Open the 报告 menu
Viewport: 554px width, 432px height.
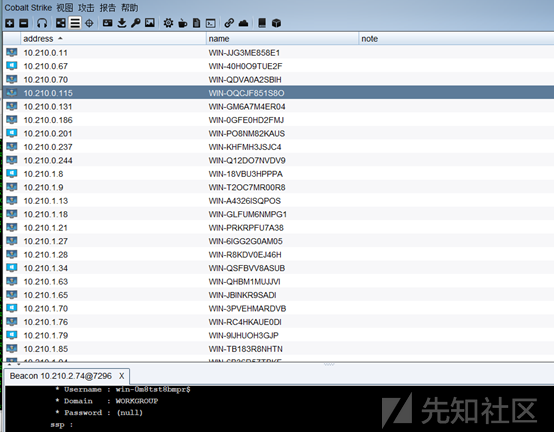point(108,8)
